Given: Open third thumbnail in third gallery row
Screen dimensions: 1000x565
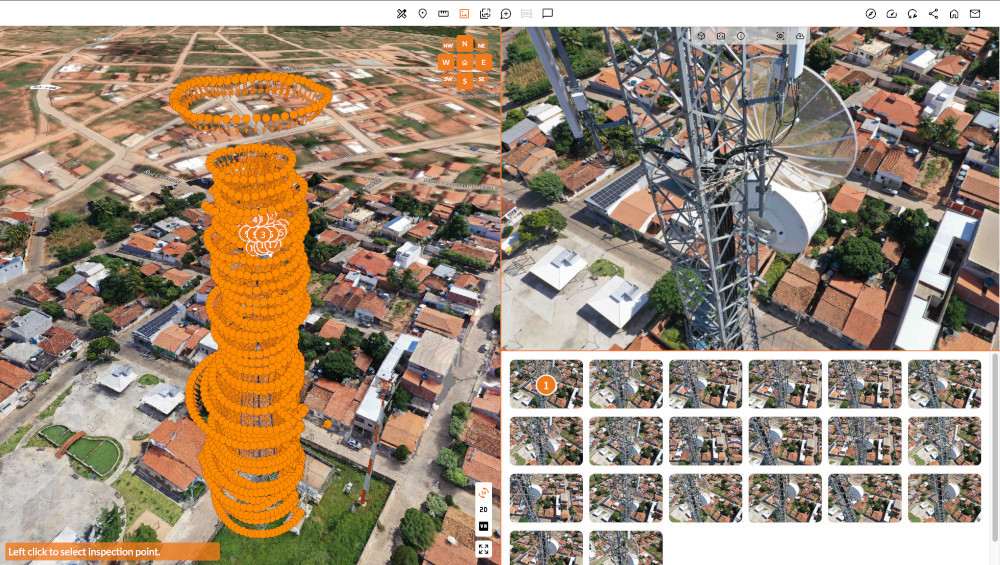Looking at the screenshot, I should tap(705, 498).
